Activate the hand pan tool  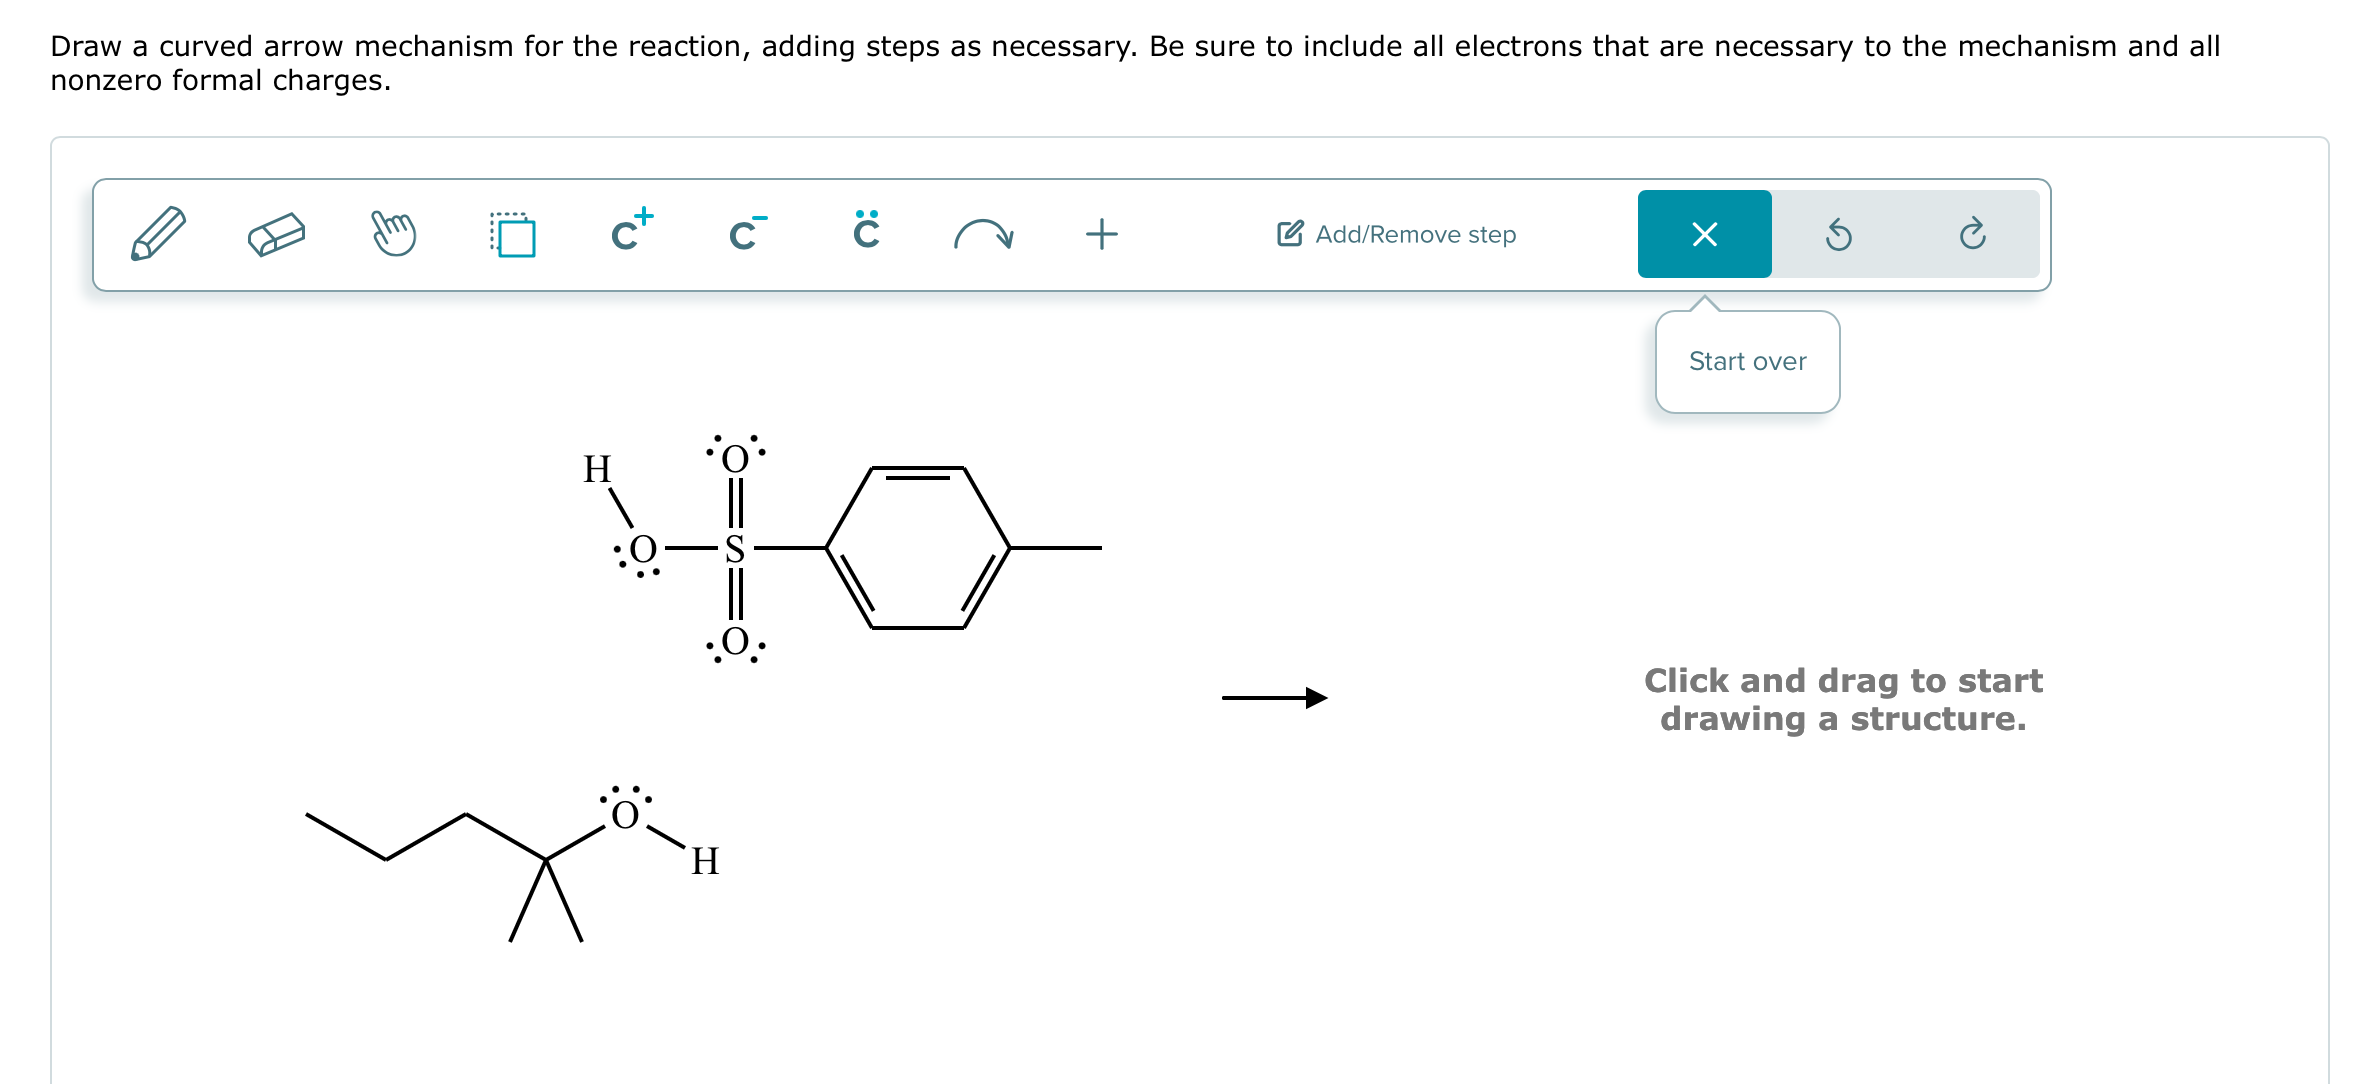tap(393, 233)
